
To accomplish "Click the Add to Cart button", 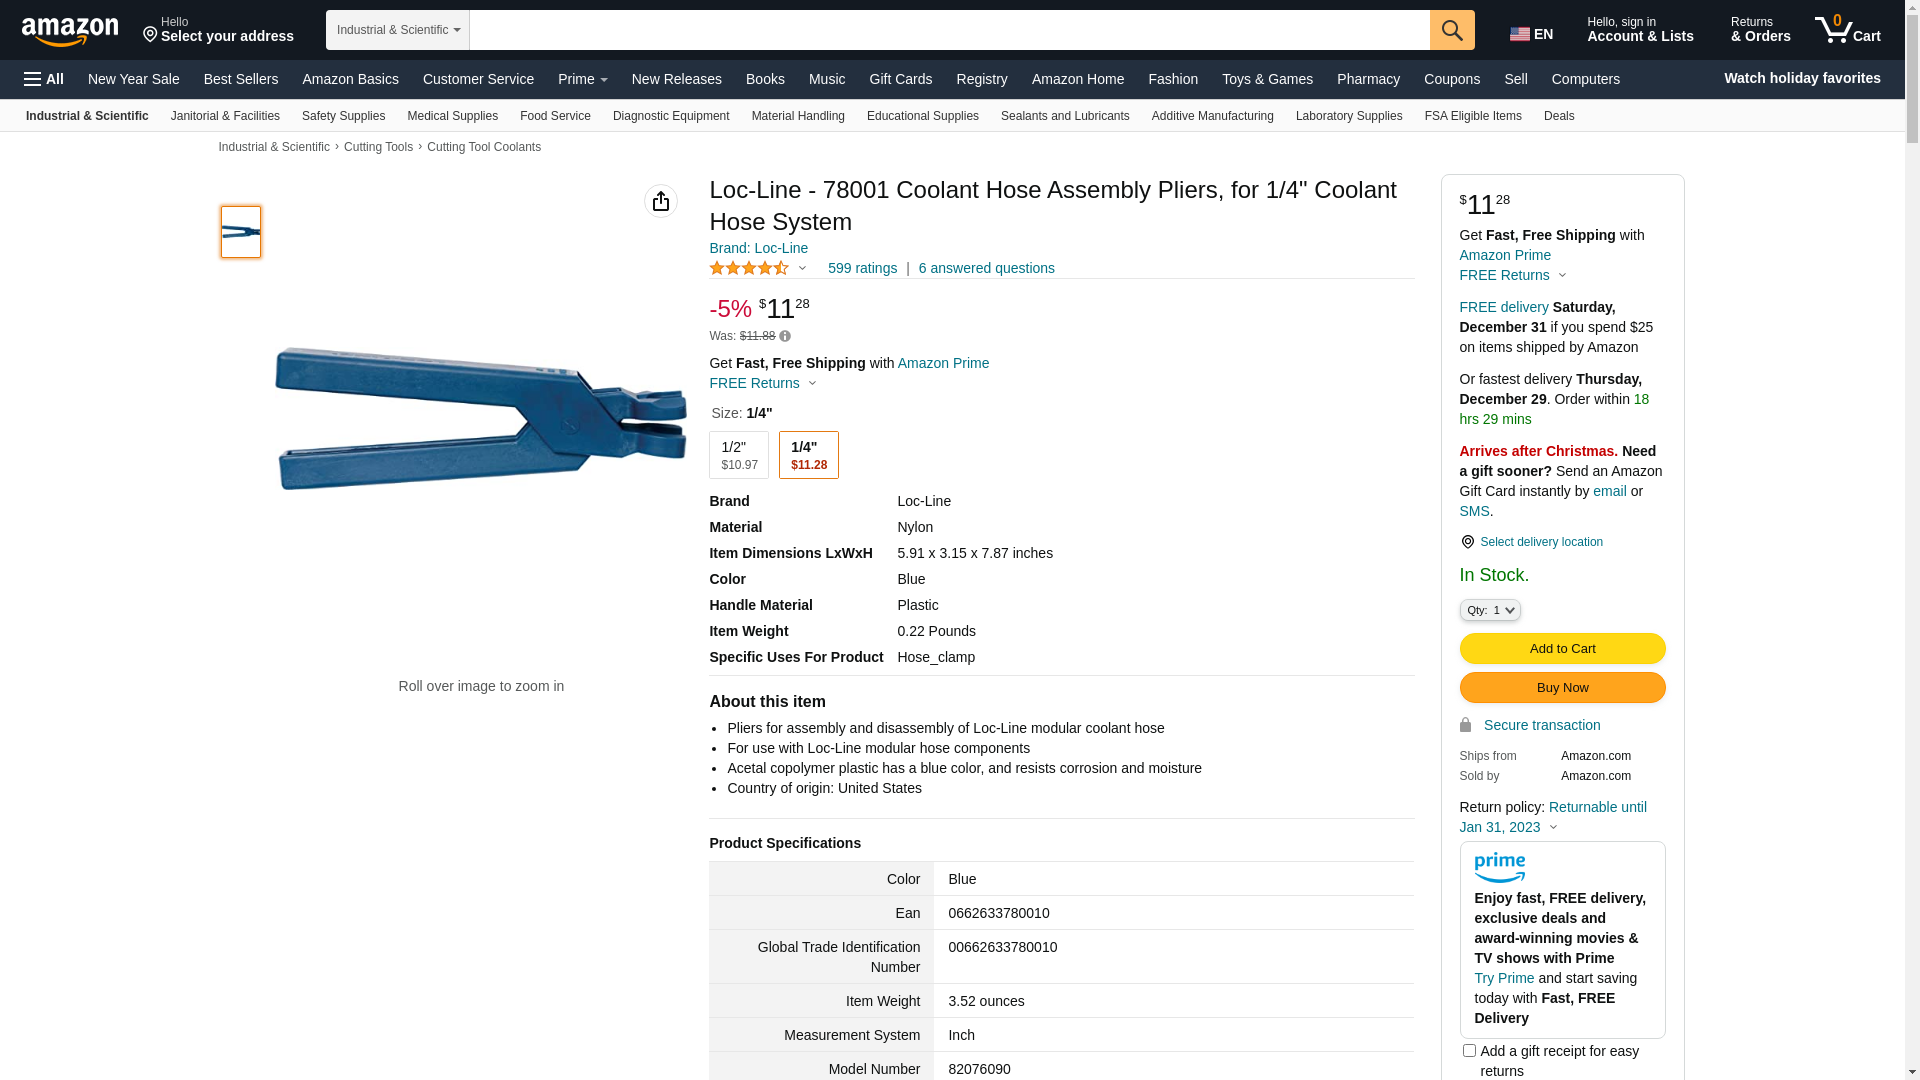I will click(x=1562, y=648).
